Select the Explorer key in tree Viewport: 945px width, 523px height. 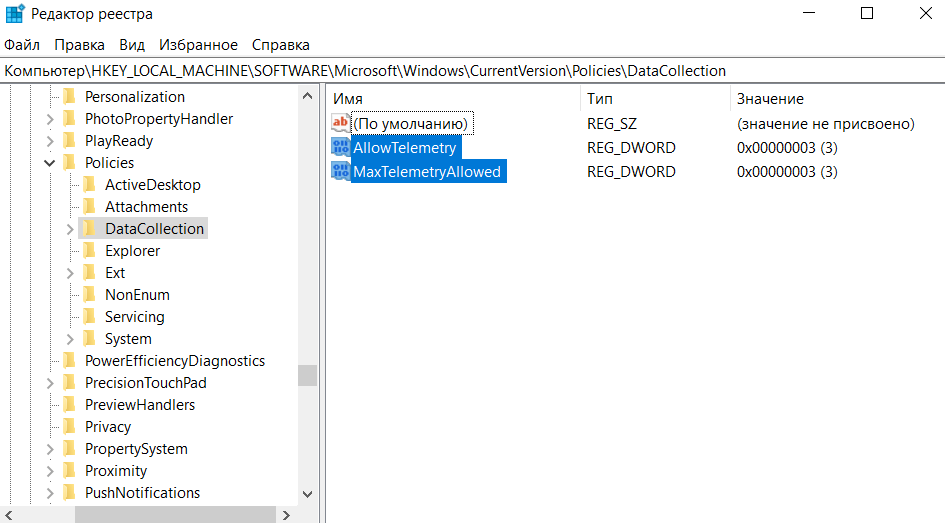[132, 251]
